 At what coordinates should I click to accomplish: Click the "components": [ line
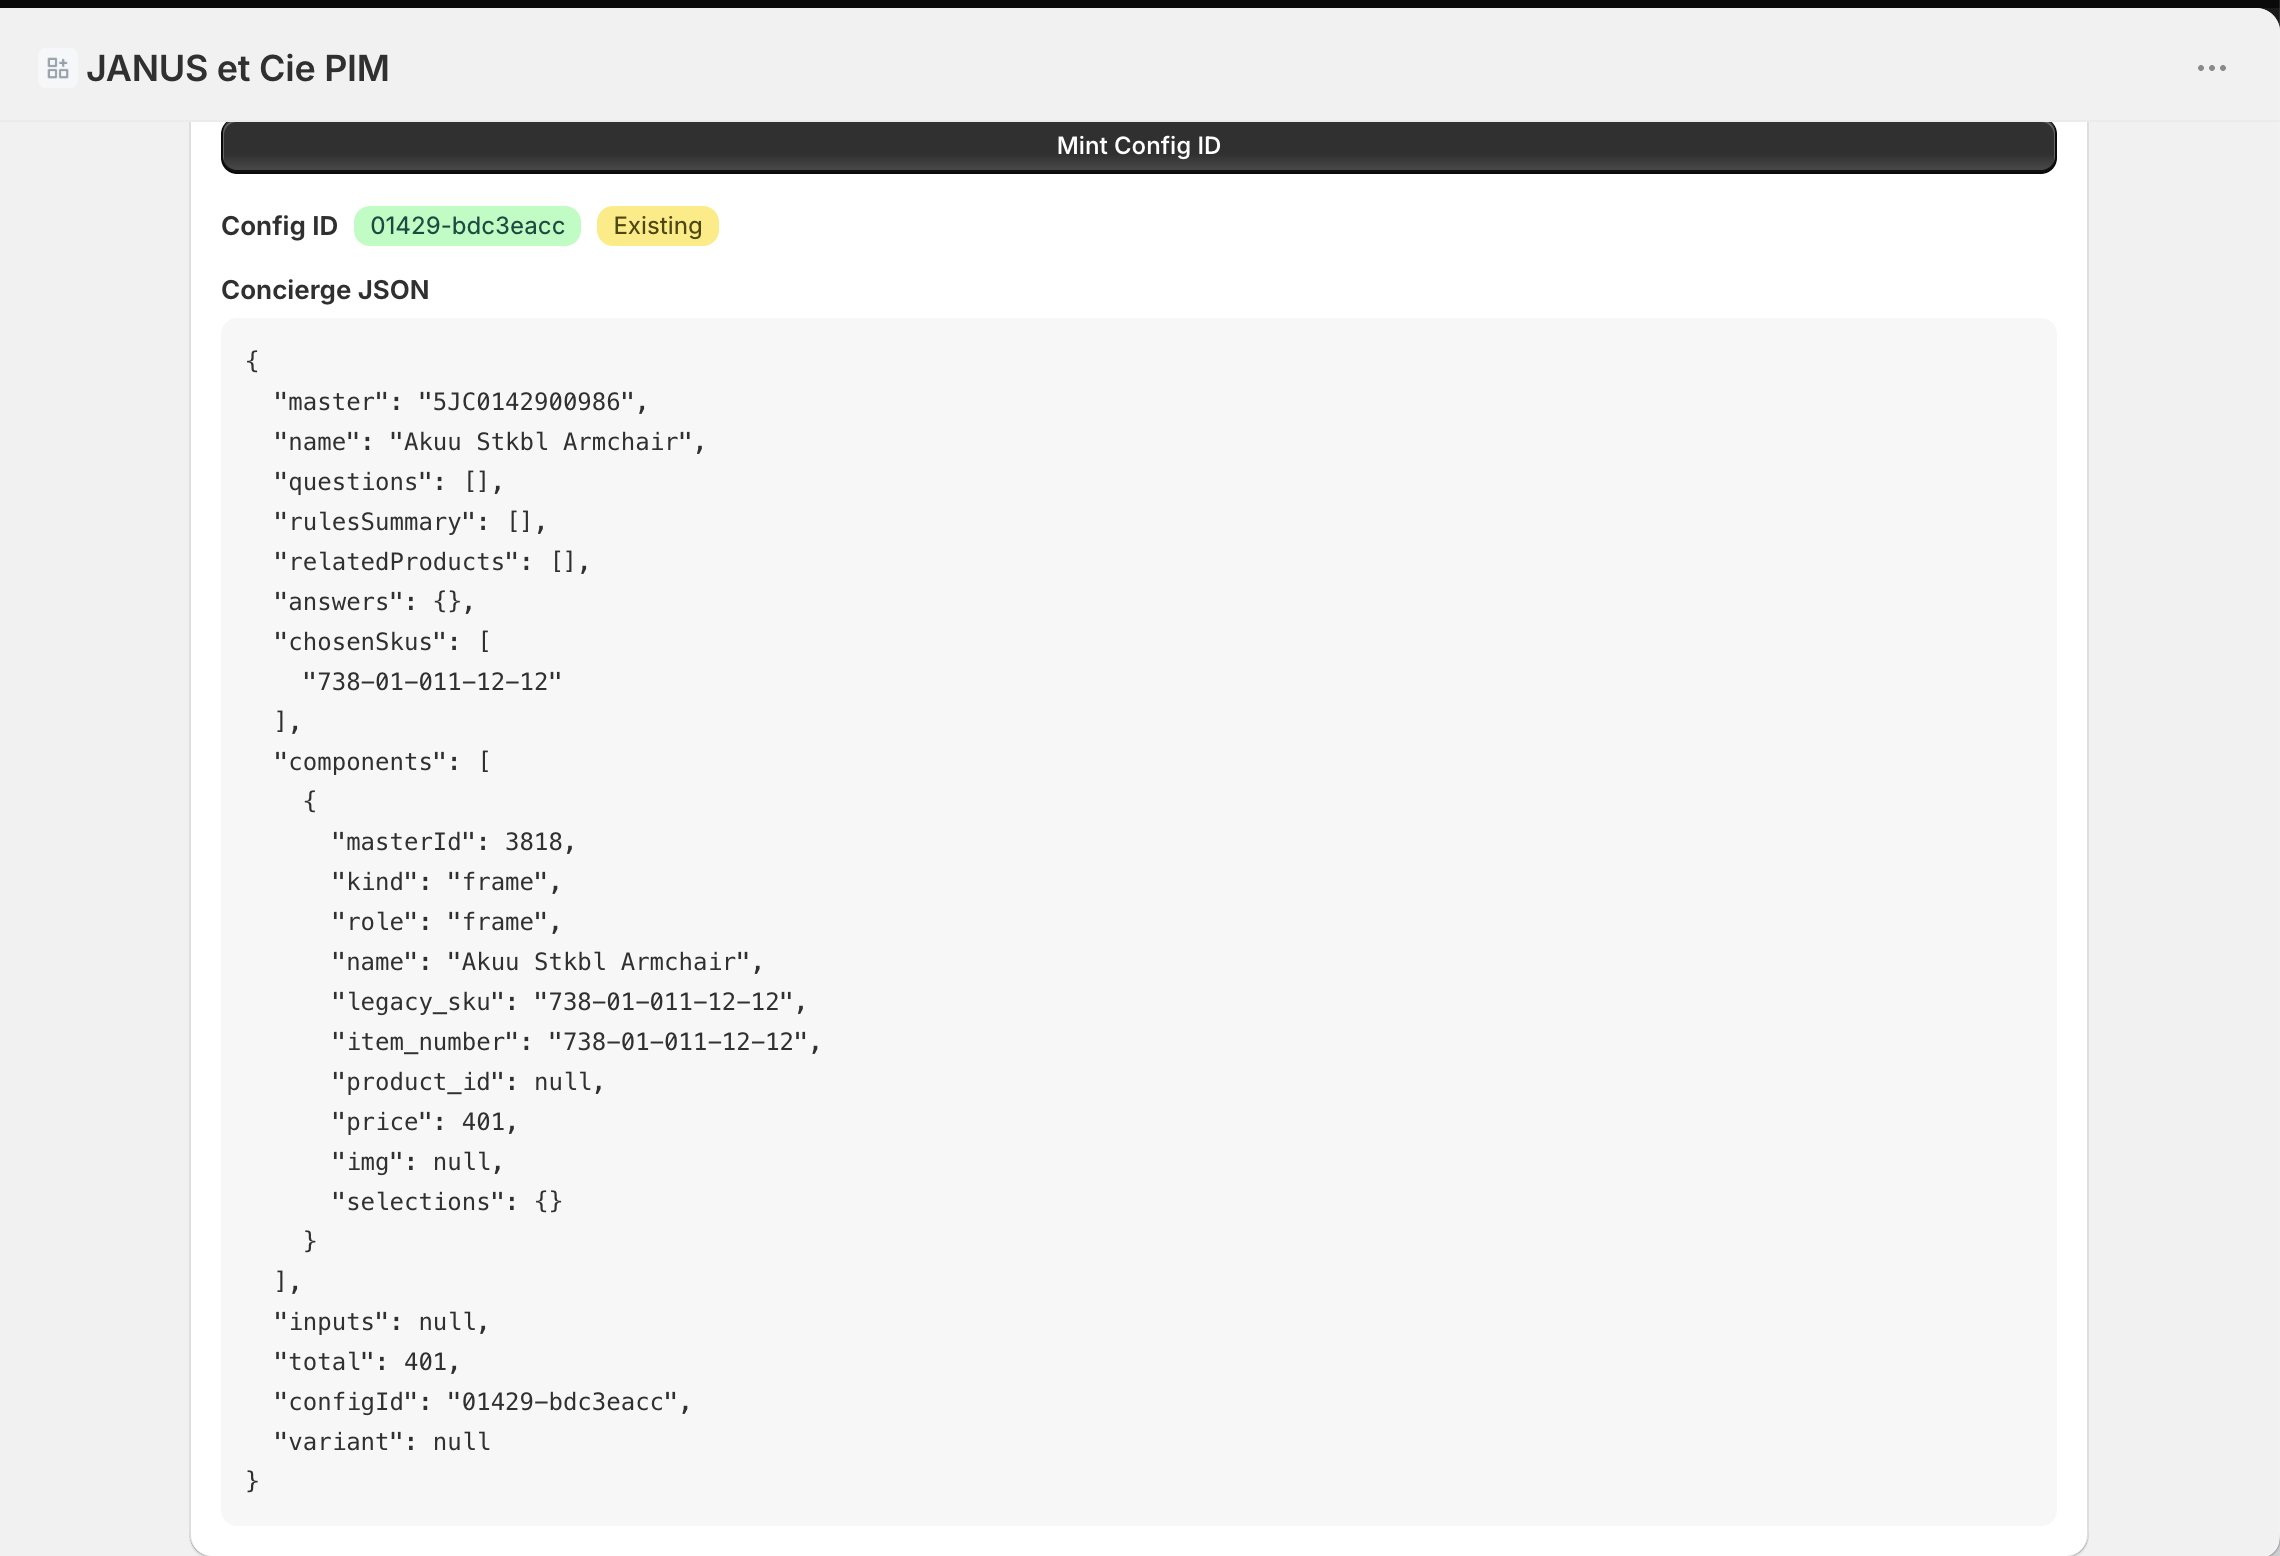point(382,762)
